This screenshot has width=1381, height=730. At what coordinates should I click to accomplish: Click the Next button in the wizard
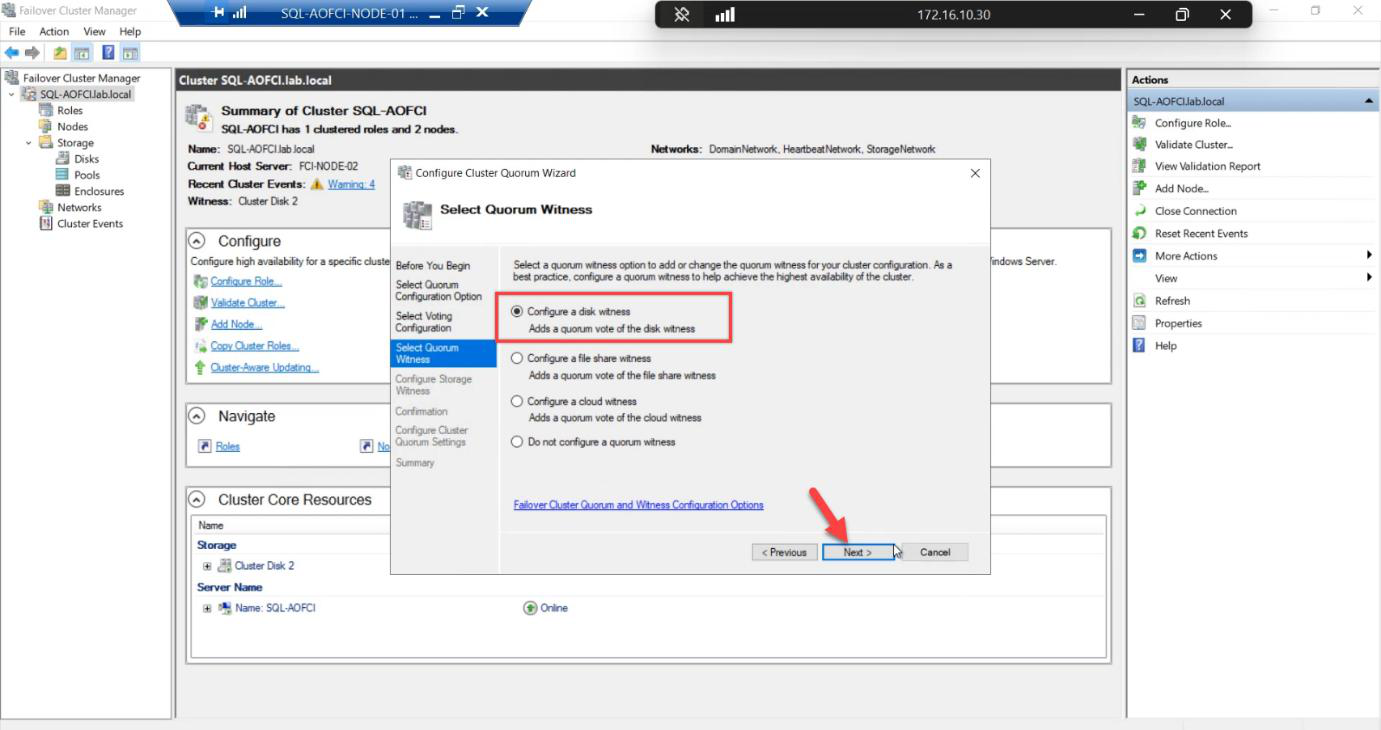858,552
